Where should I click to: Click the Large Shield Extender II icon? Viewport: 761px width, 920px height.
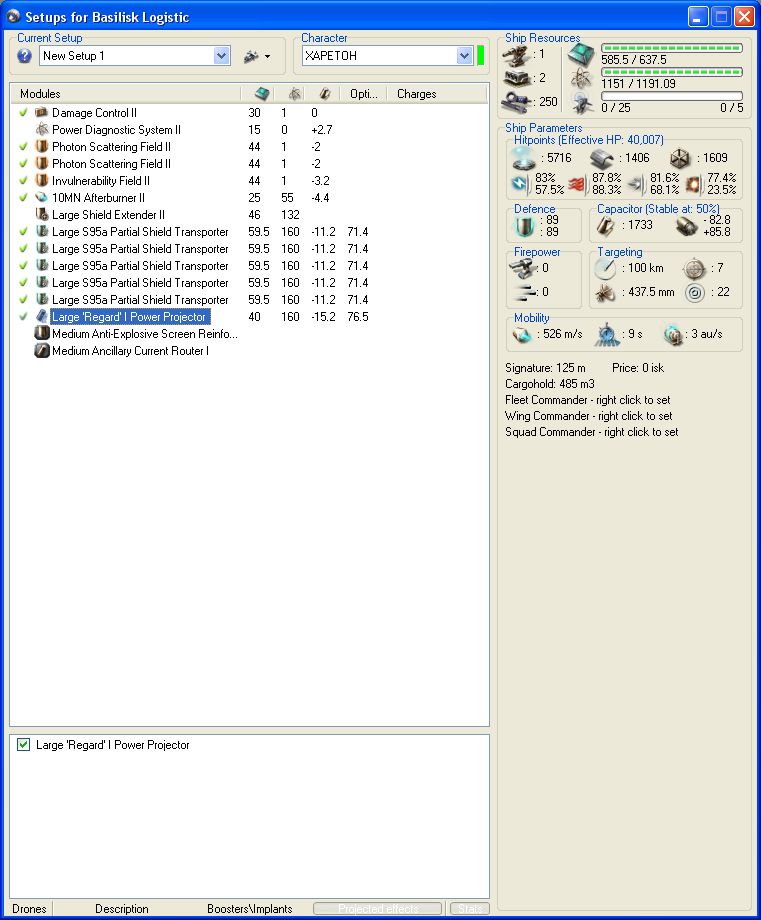coord(42,214)
